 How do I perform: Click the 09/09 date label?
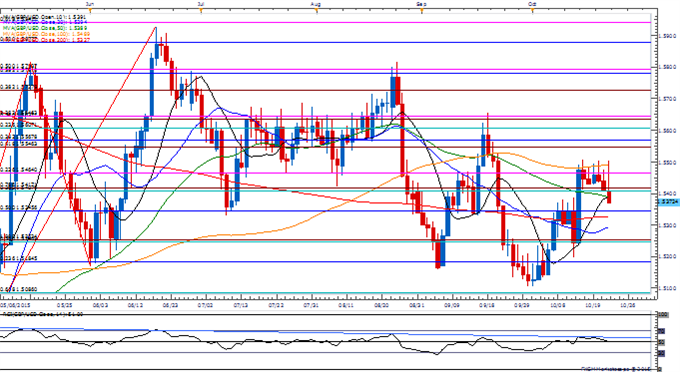point(451,305)
